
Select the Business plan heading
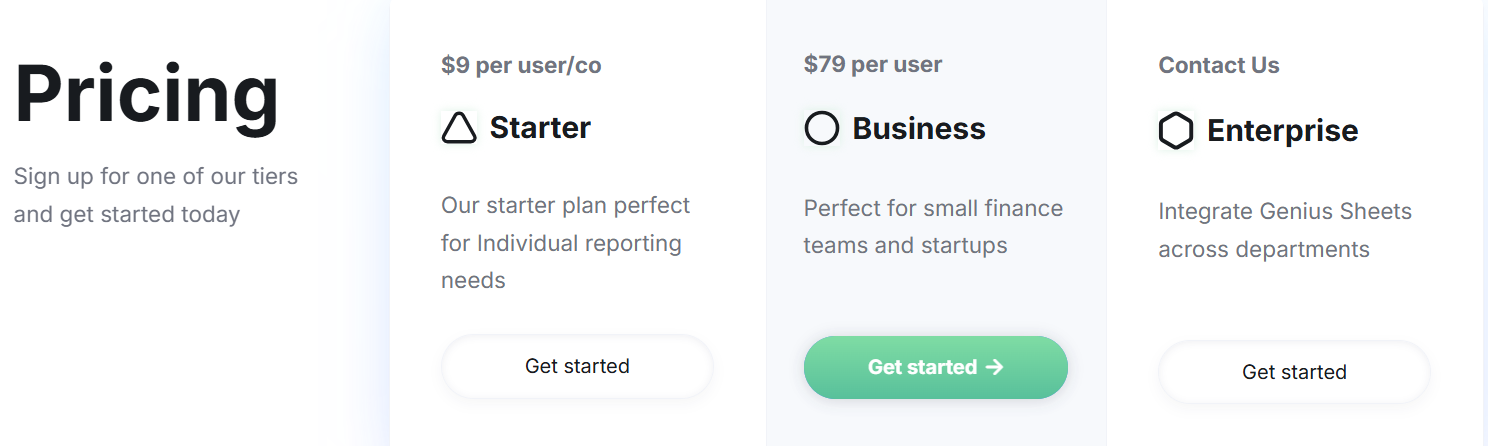click(919, 129)
